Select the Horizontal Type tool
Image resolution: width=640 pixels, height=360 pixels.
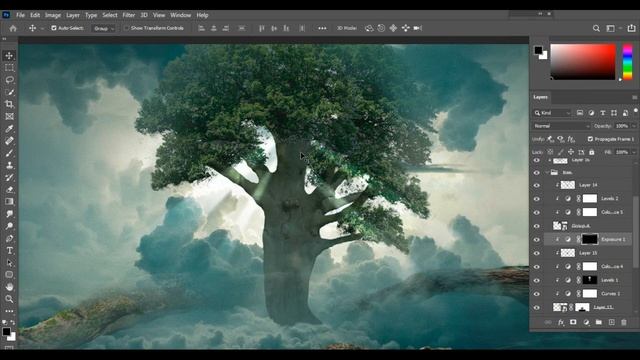click(x=9, y=251)
